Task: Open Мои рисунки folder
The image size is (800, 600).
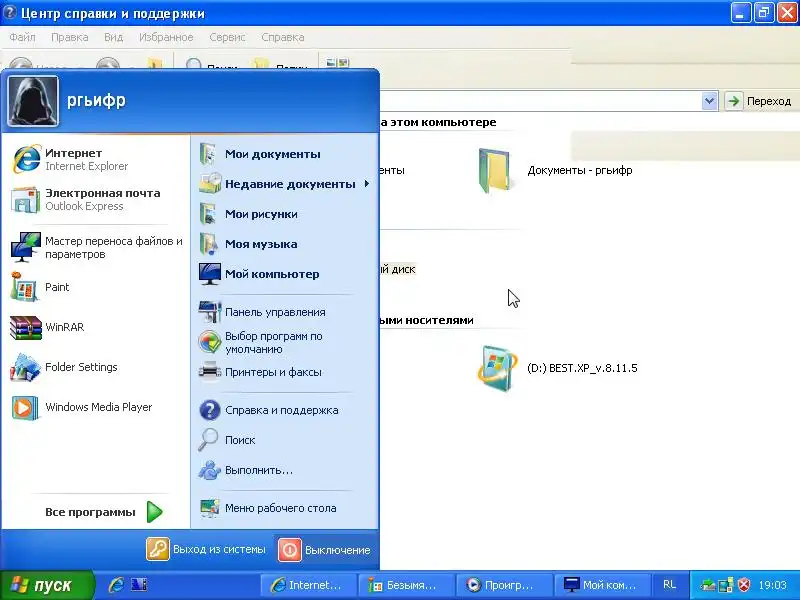Action: 285,214
